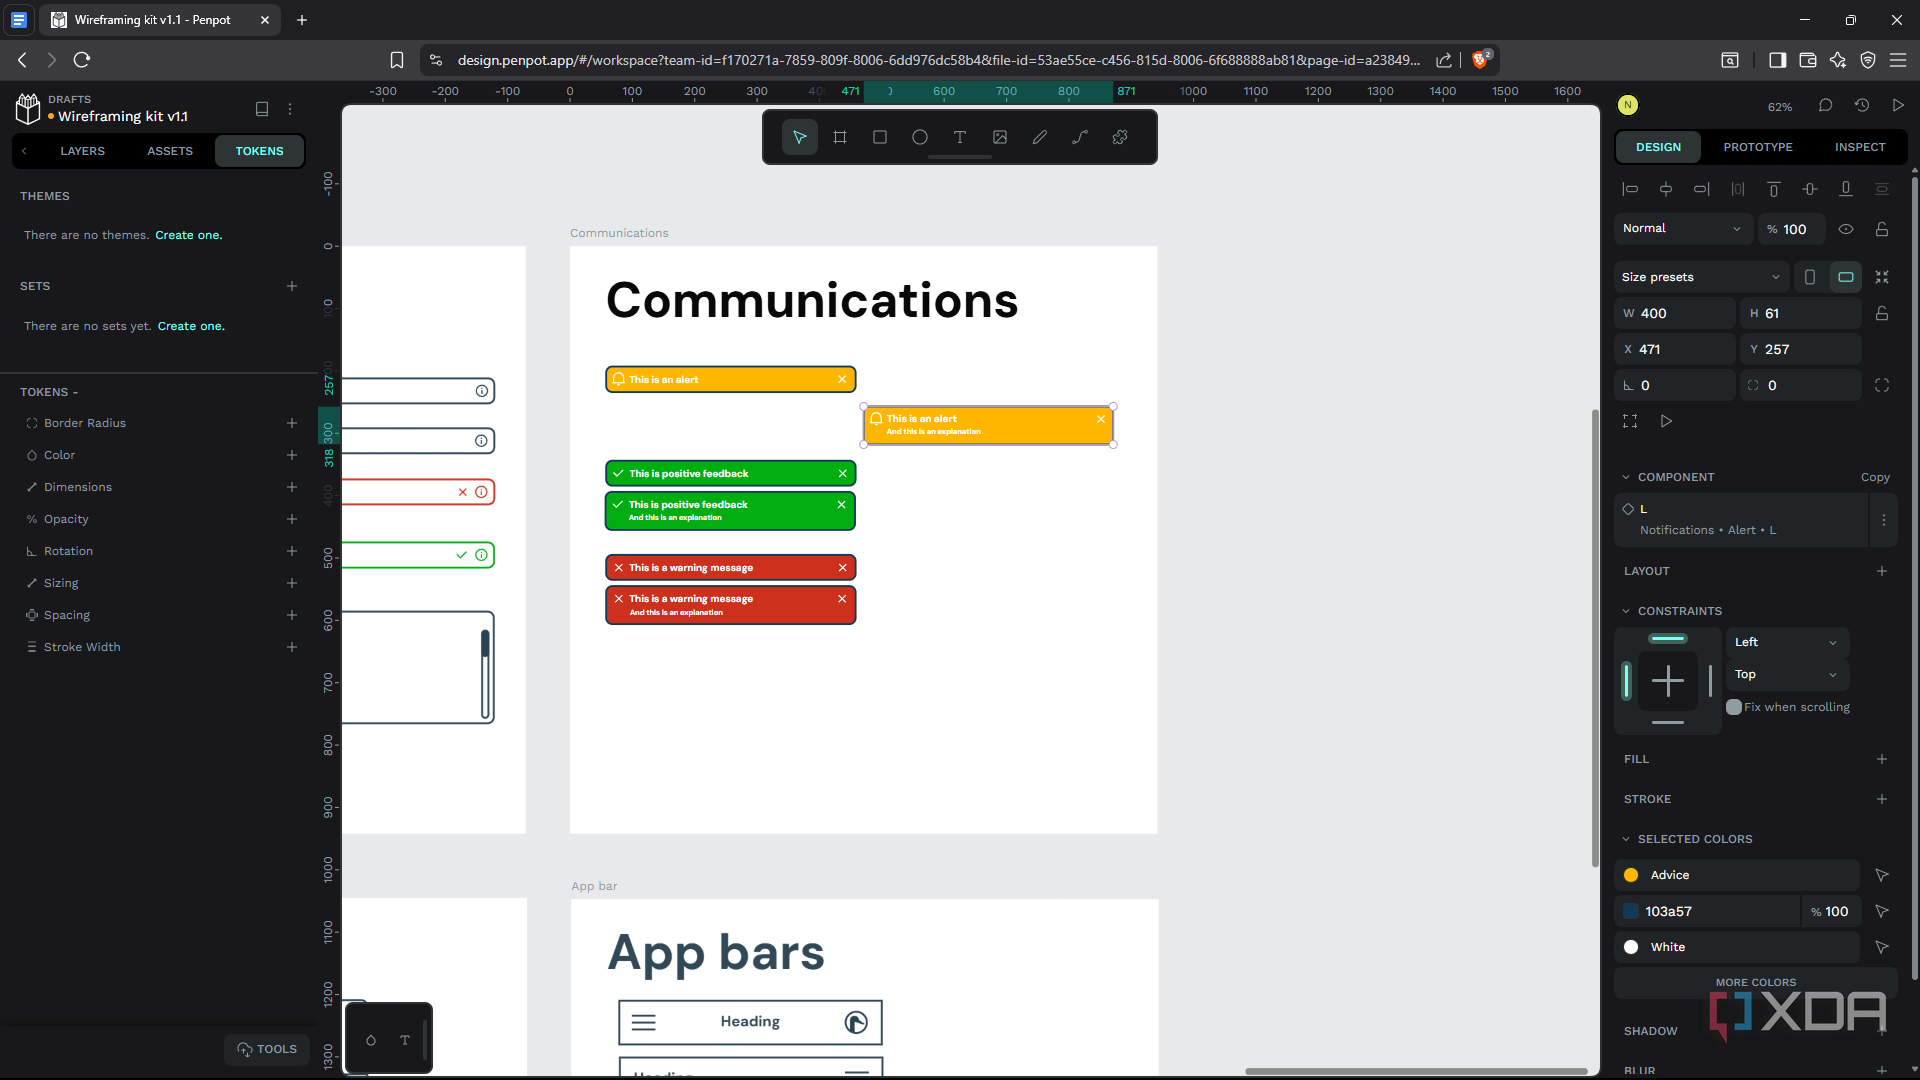This screenshot has height=1080, width=1920.
Task: Select the Image insert tool
Action: [x=1000, y=137]
